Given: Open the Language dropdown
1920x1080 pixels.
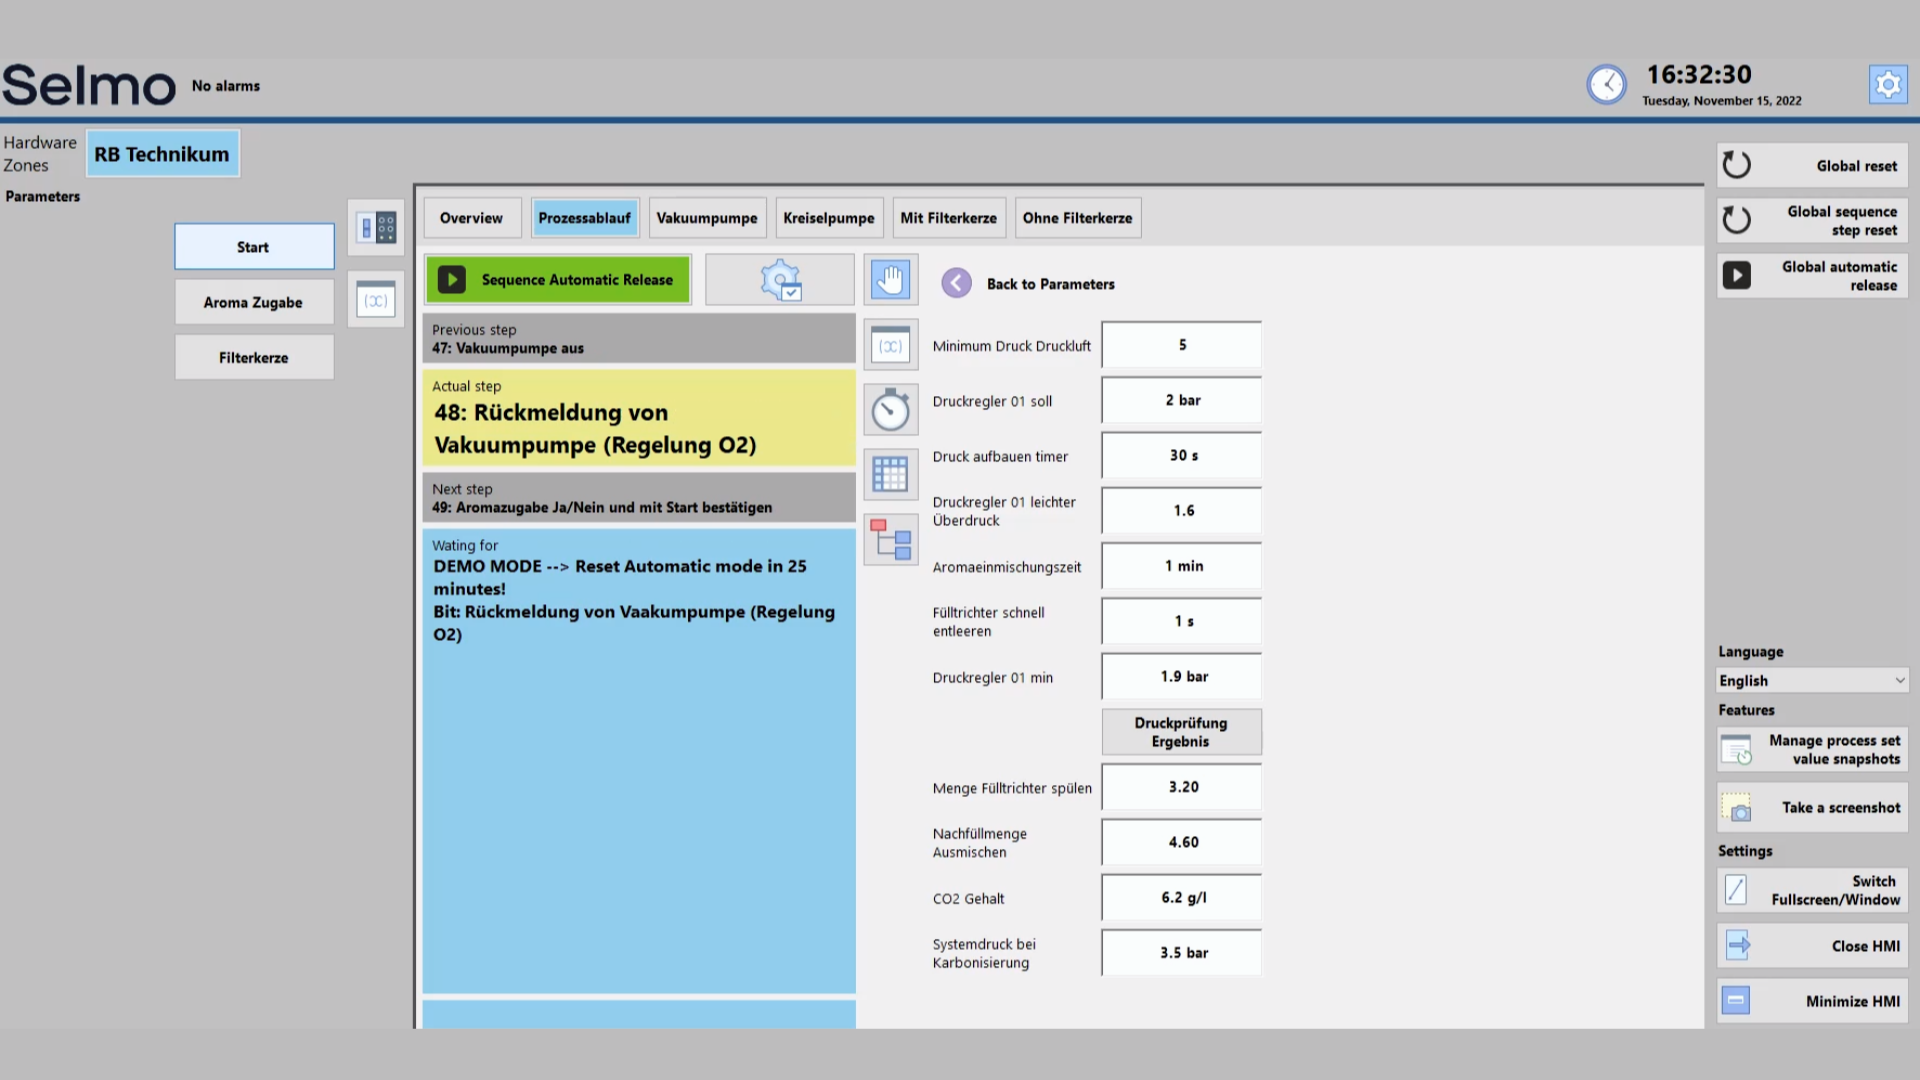Looking at the screenshot, I should click(x=1812, y=681).
